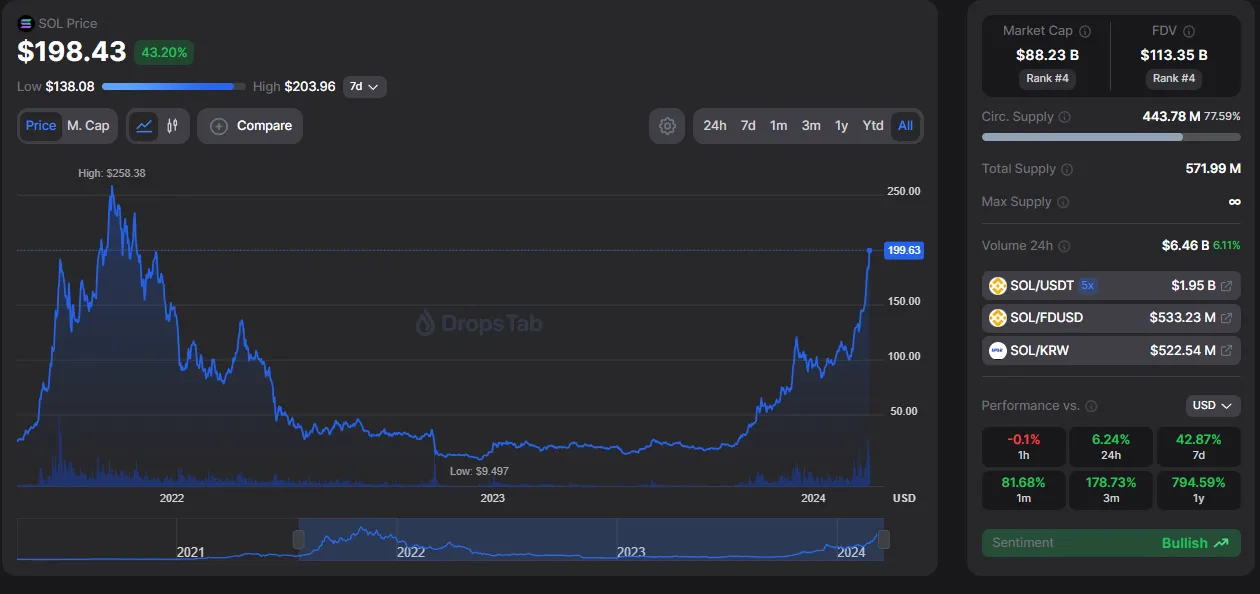Show FDV info tooltip icon

tap(1189, 31)
